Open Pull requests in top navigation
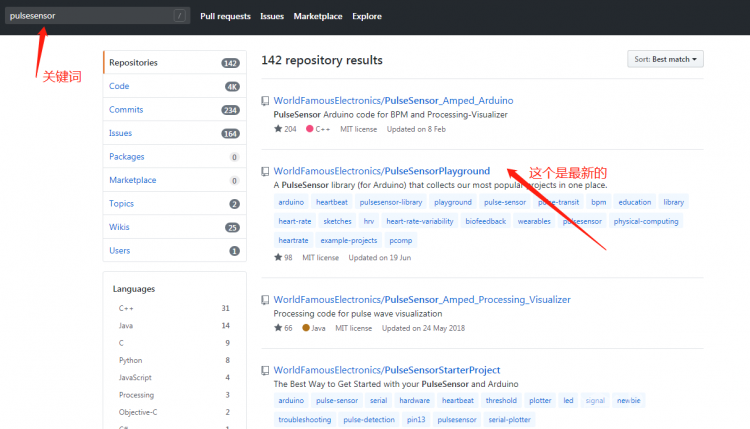The height and width of the screenshot is (429, 750). tap(225, 16)
